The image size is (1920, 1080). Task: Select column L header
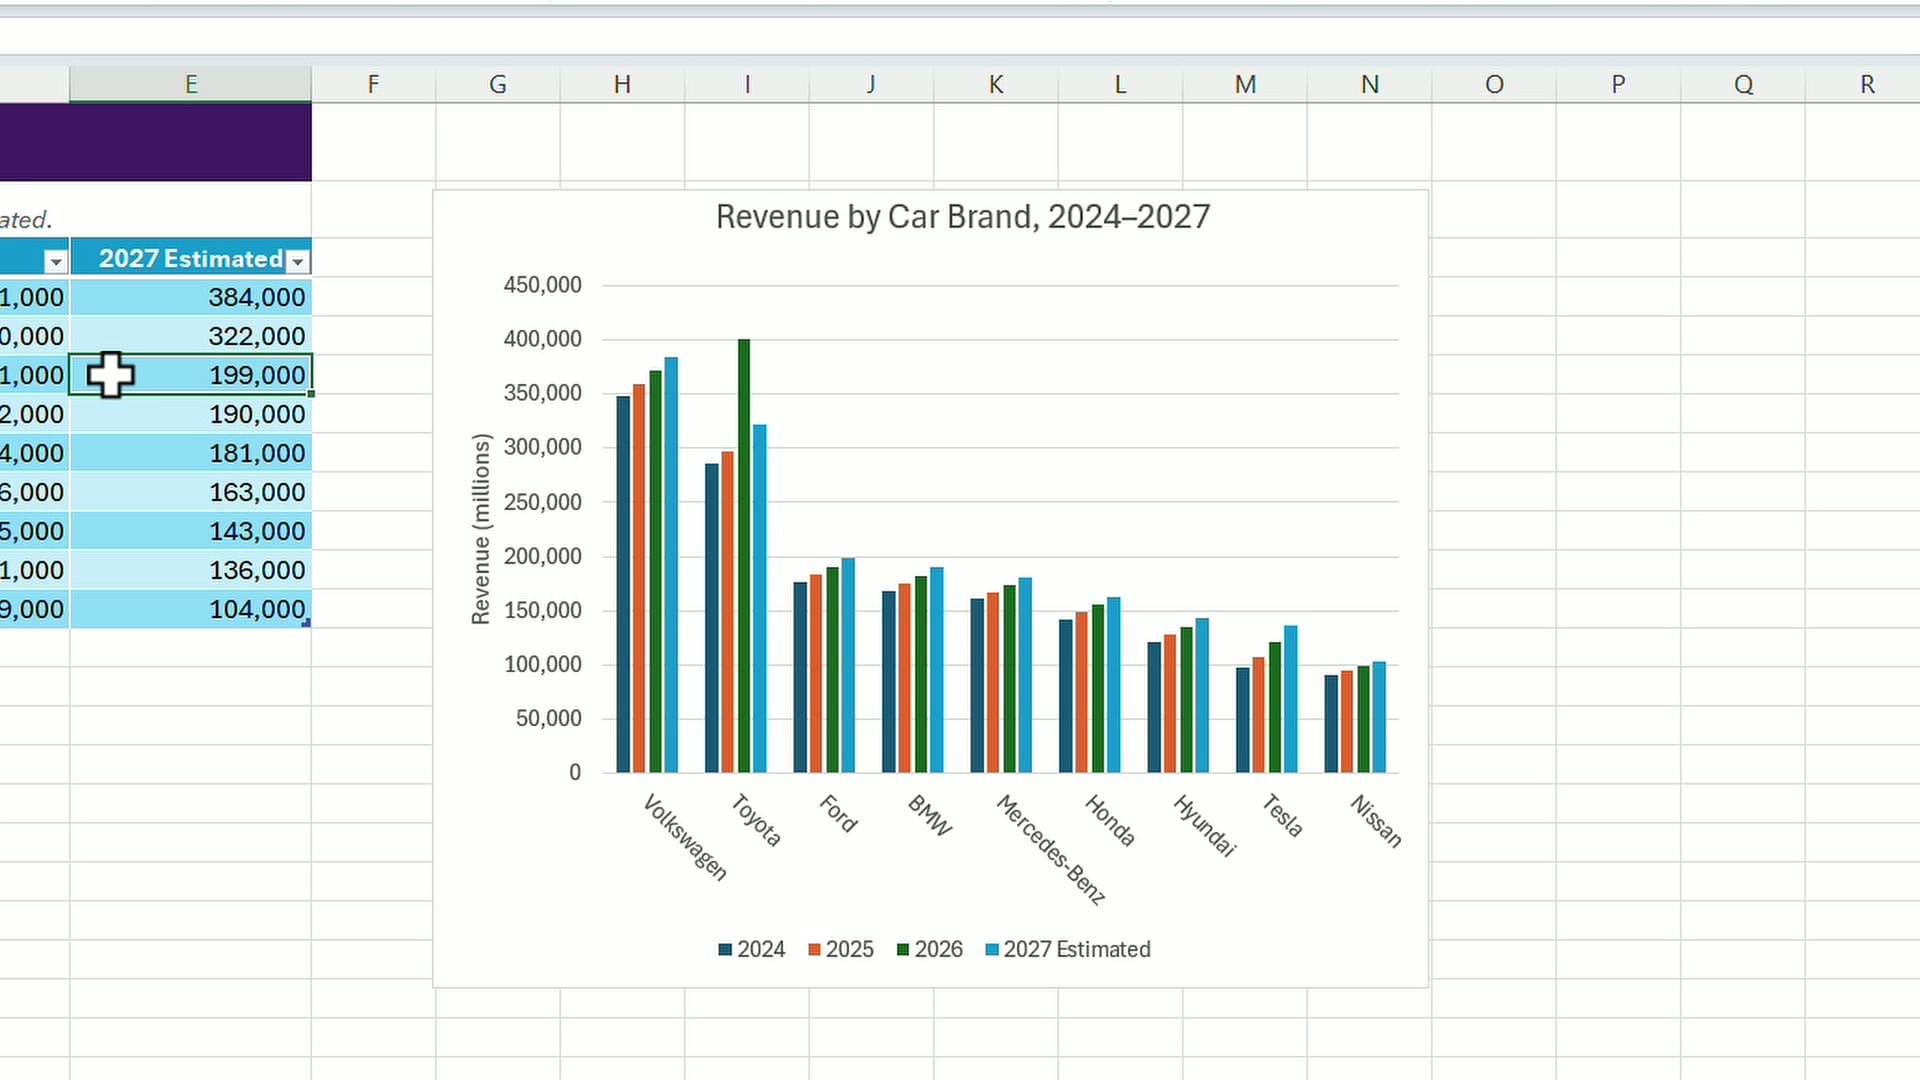(1120, 84)
